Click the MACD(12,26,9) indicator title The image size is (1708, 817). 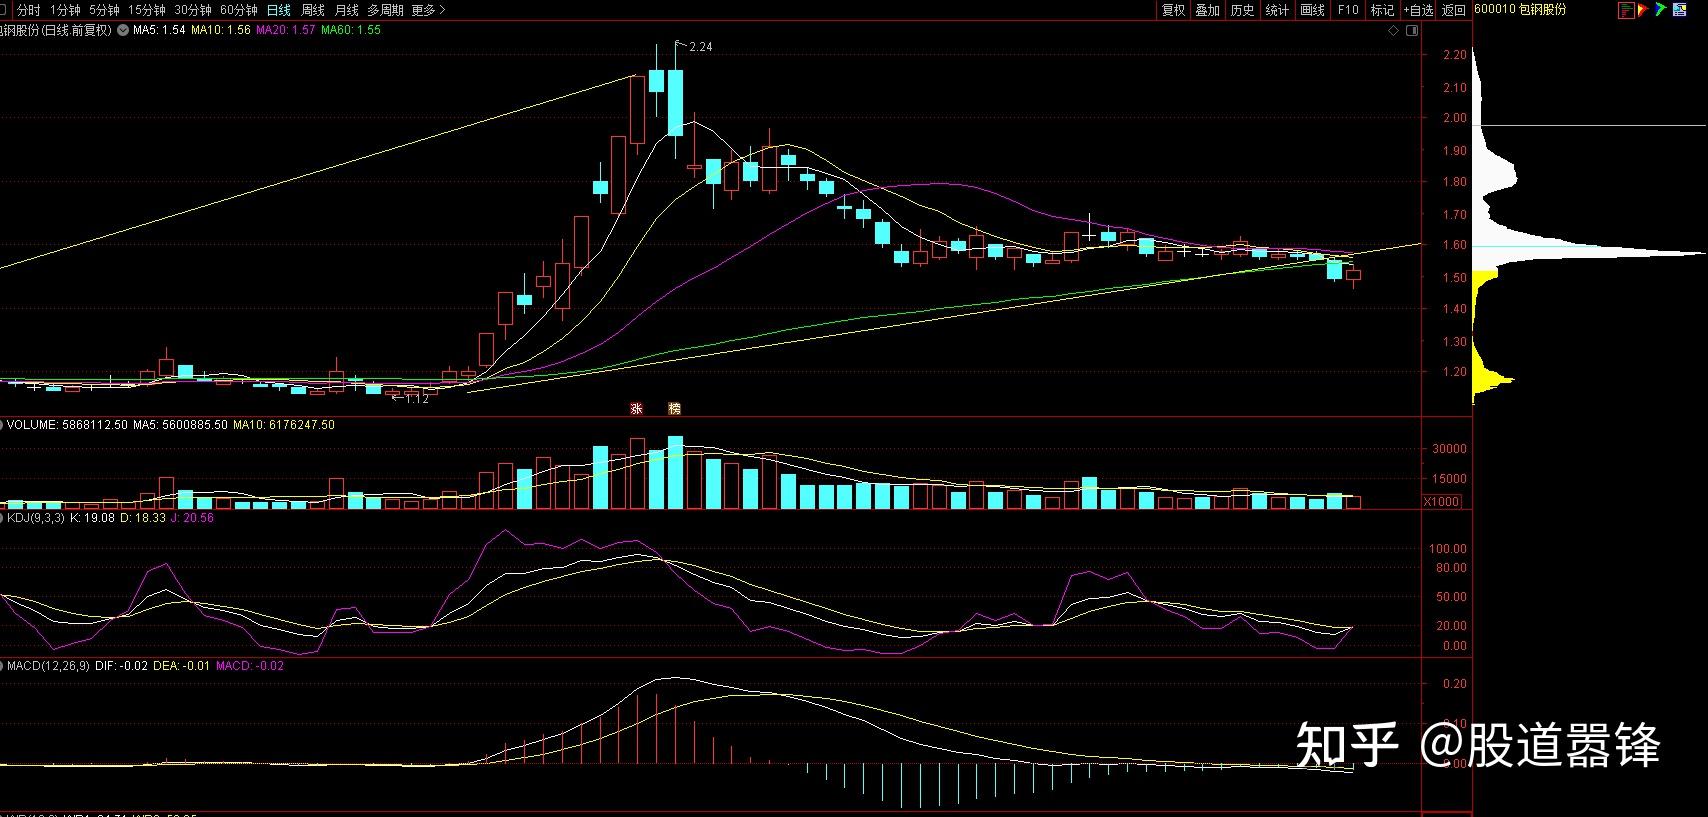[x=48, y=665]
